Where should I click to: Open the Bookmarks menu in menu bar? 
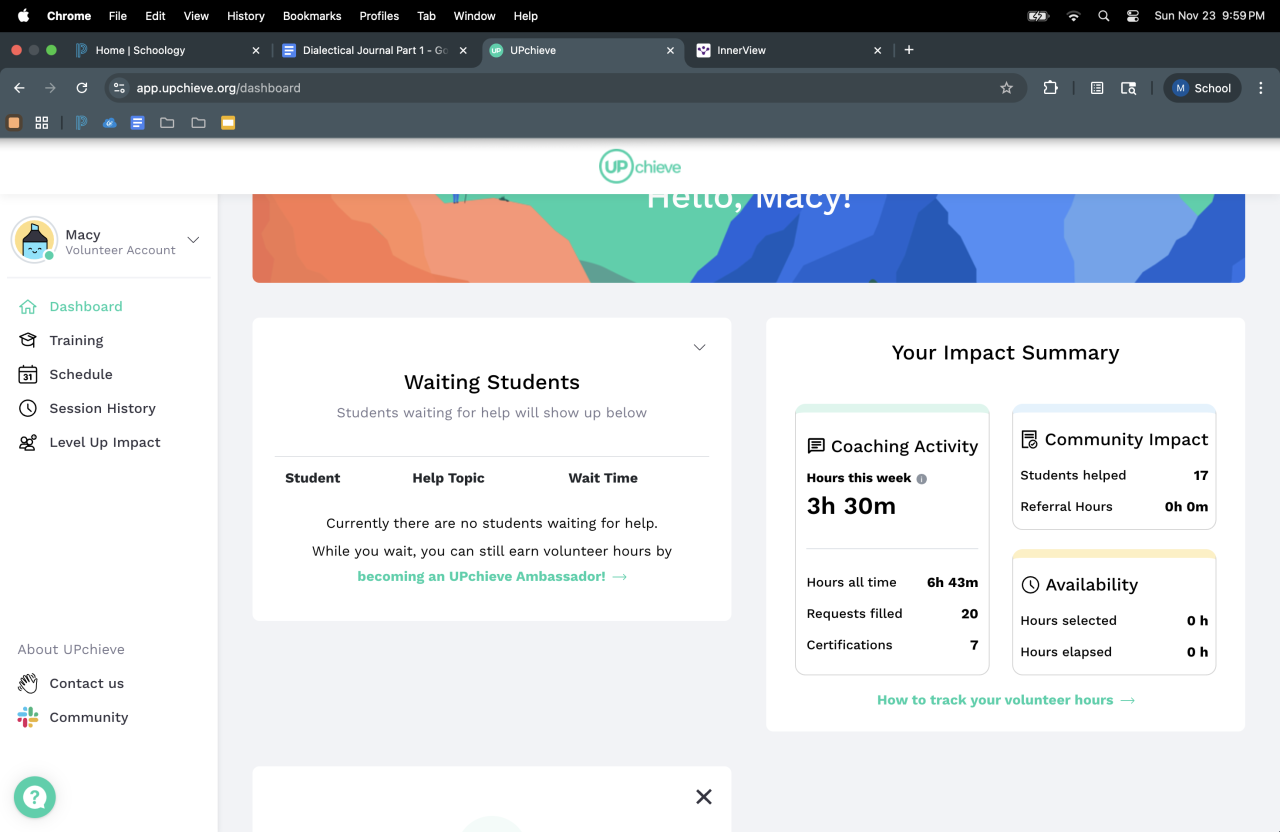[312, 16]
